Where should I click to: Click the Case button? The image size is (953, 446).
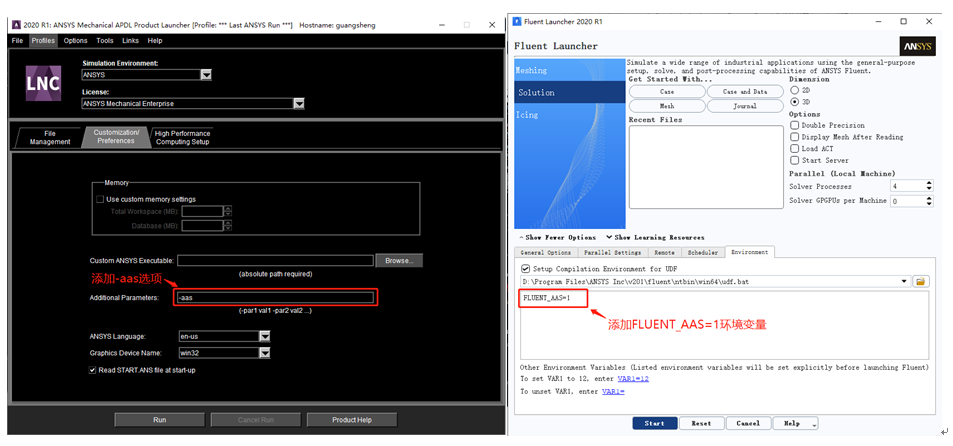coord(667,92)
